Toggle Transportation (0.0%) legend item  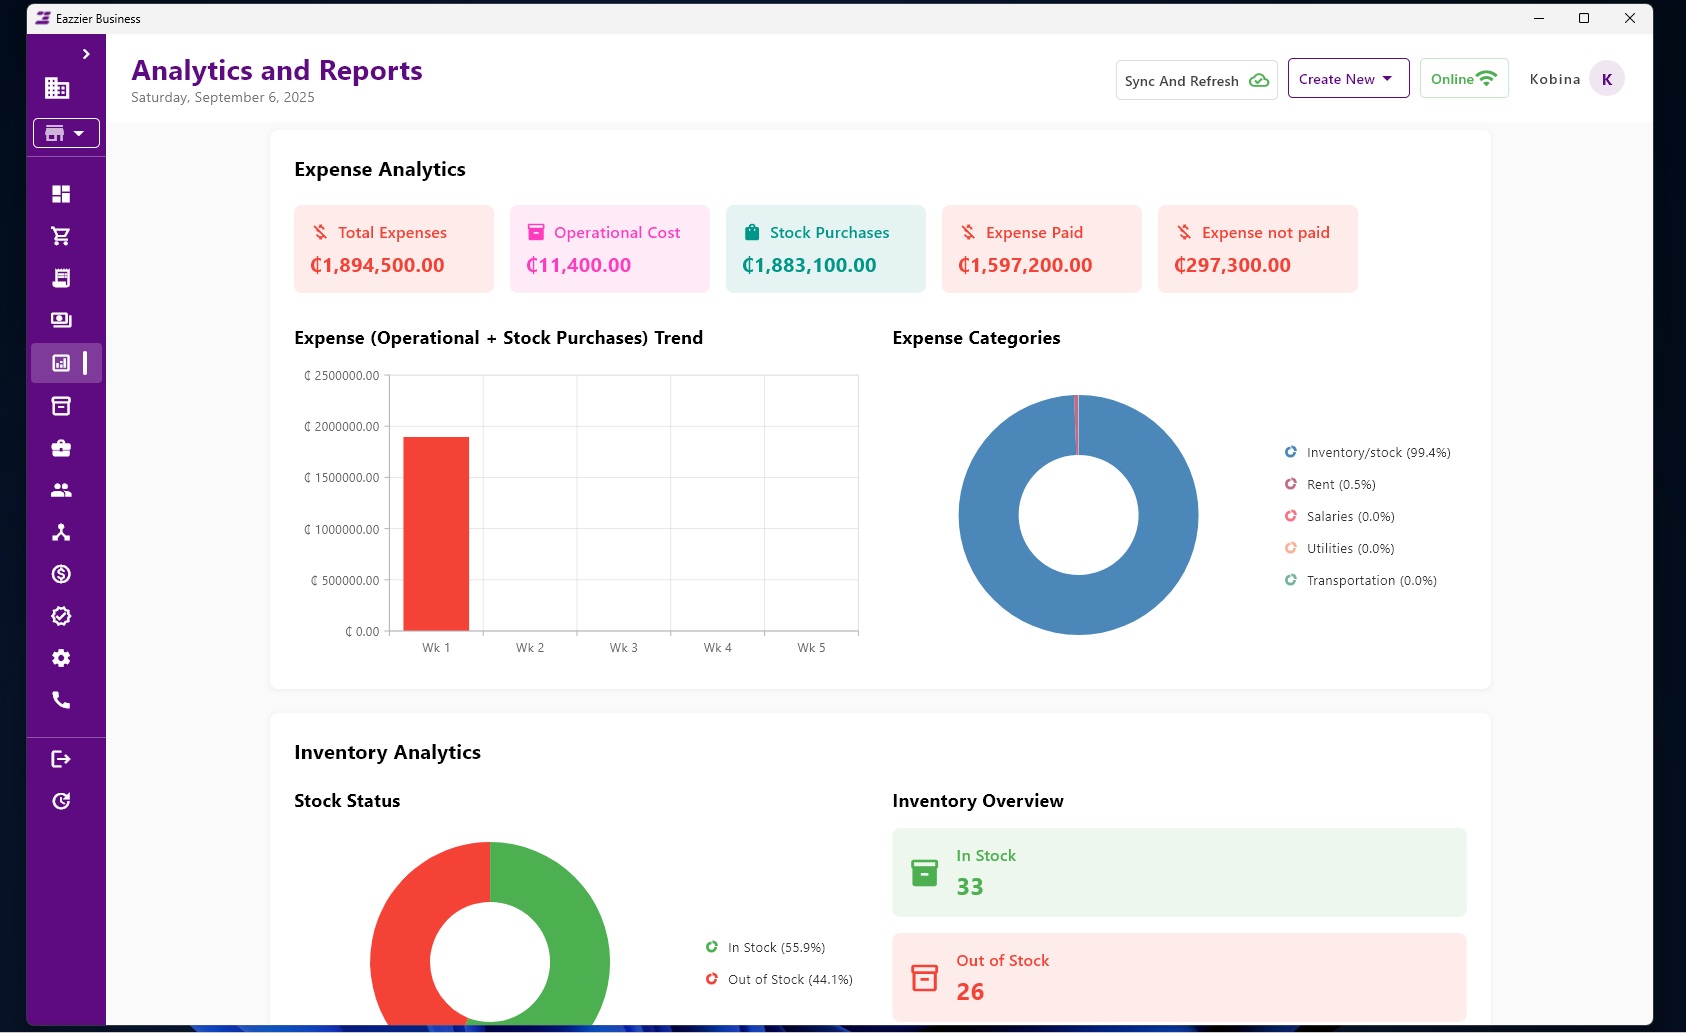point(1360,581)
